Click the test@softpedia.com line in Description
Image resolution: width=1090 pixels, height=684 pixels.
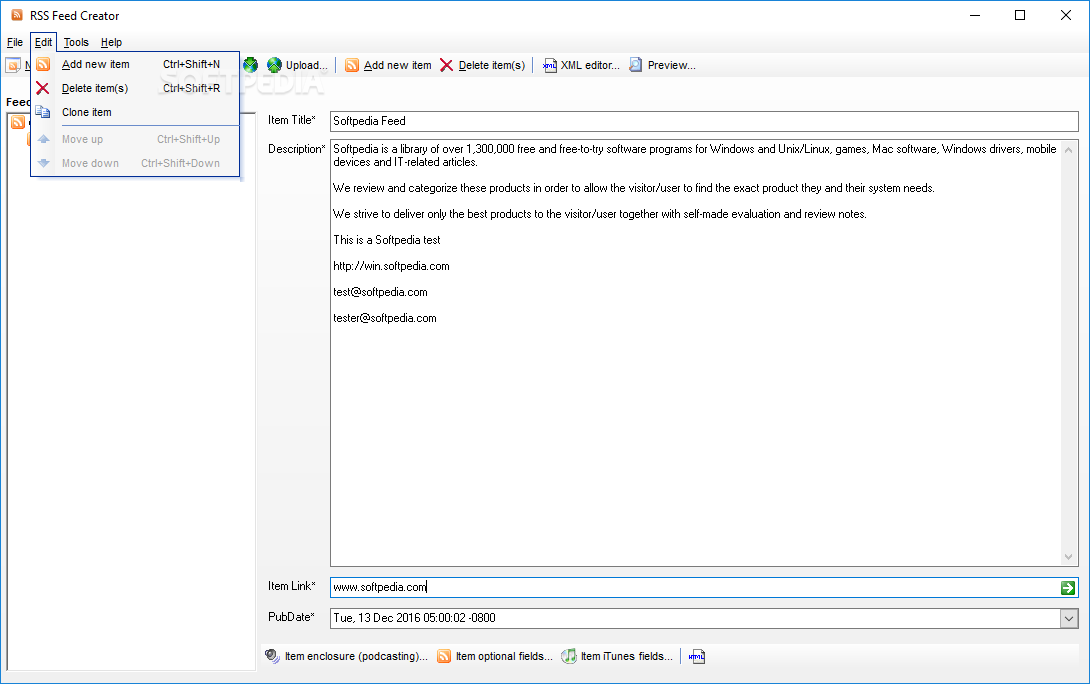pos(380,292)
